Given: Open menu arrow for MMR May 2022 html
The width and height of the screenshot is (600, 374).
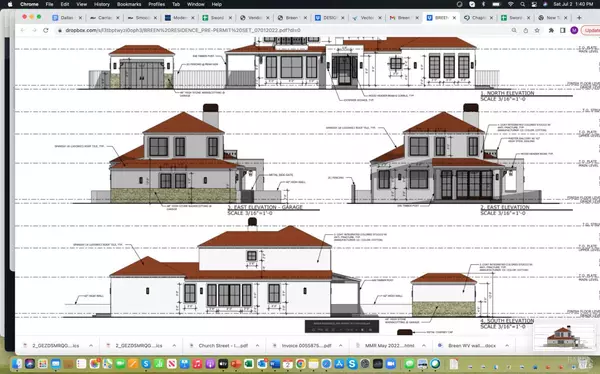Looking at the screenshot, I should [424, 346].
